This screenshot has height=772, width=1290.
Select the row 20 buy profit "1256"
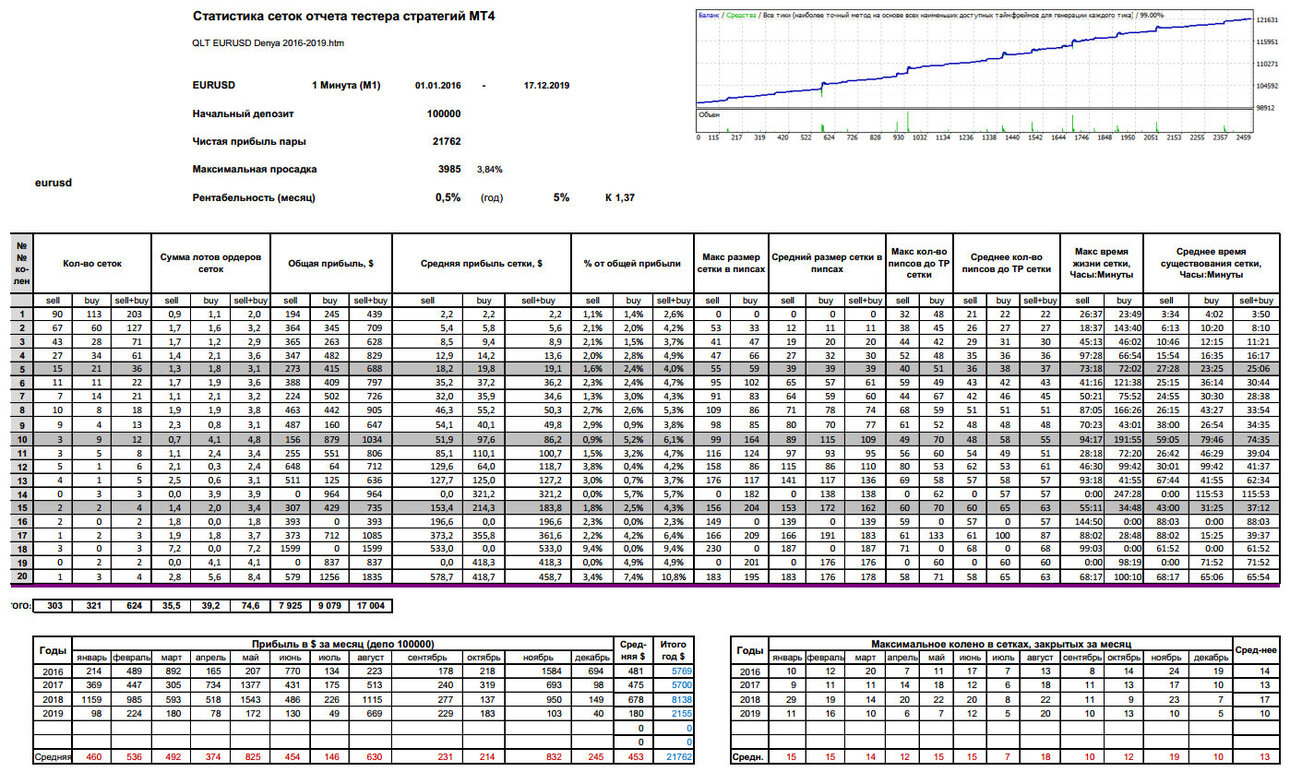click(x=327, y=578)
